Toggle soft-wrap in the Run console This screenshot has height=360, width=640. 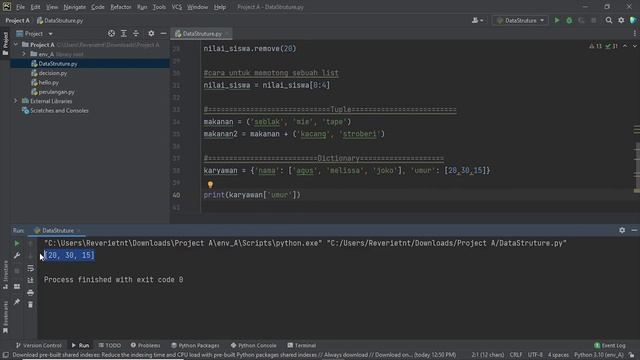31,268
